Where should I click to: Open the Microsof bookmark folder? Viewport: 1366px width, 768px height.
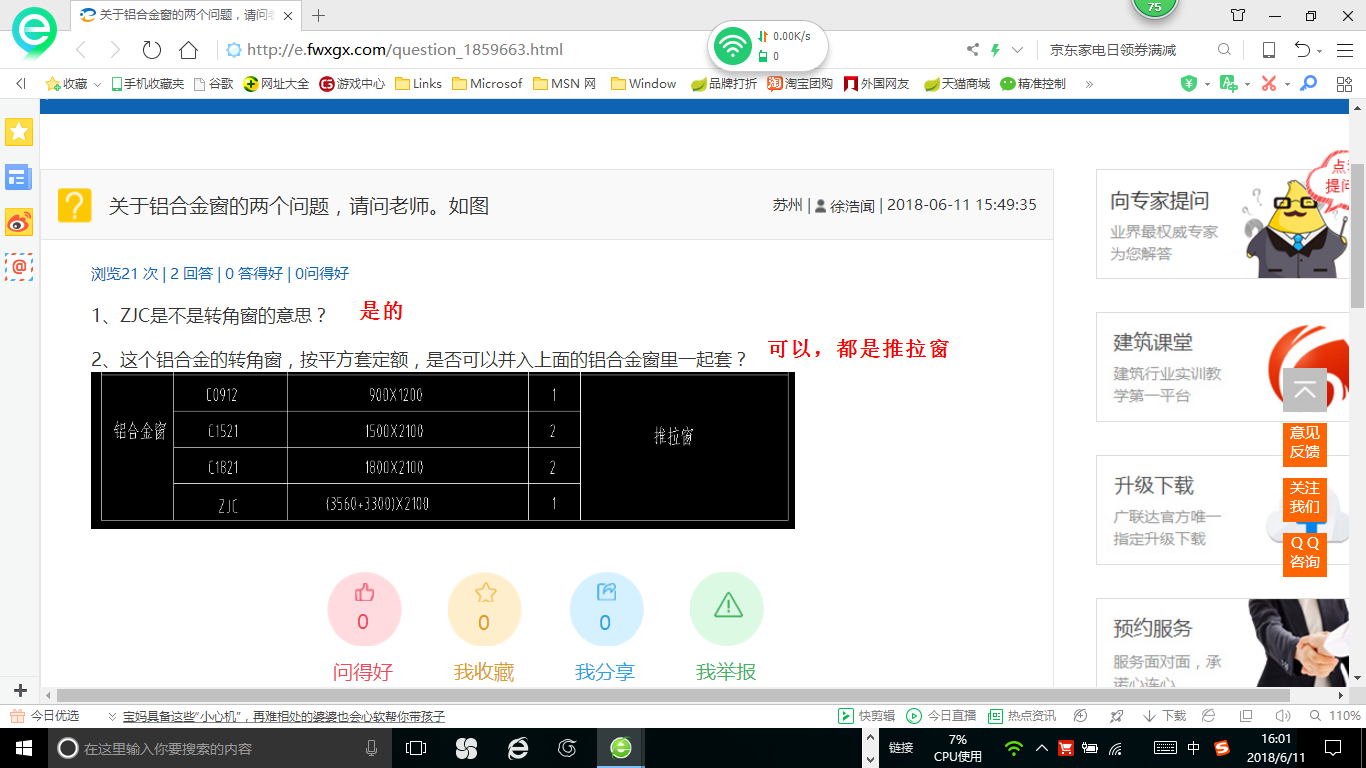[x=487, y=84]
